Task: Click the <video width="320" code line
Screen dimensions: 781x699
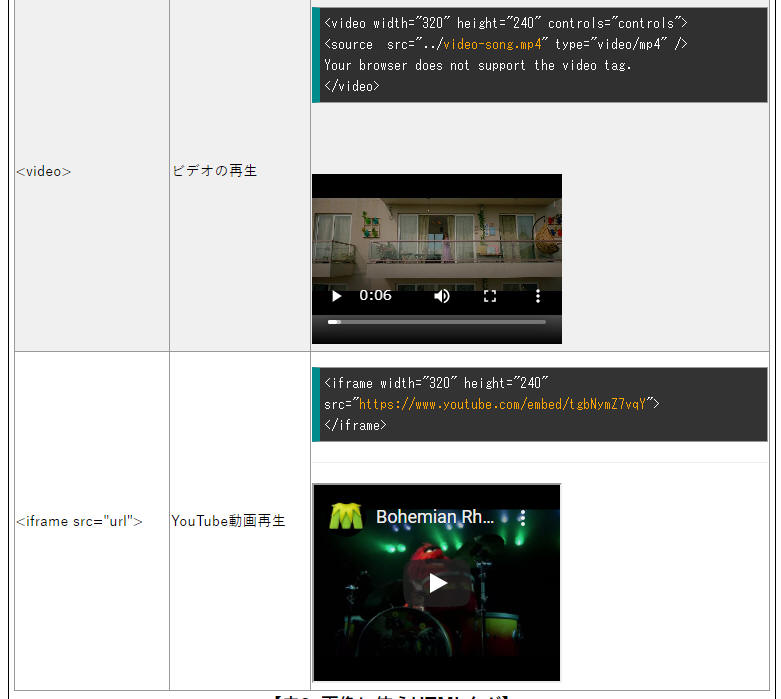Action: pos(506,23)
